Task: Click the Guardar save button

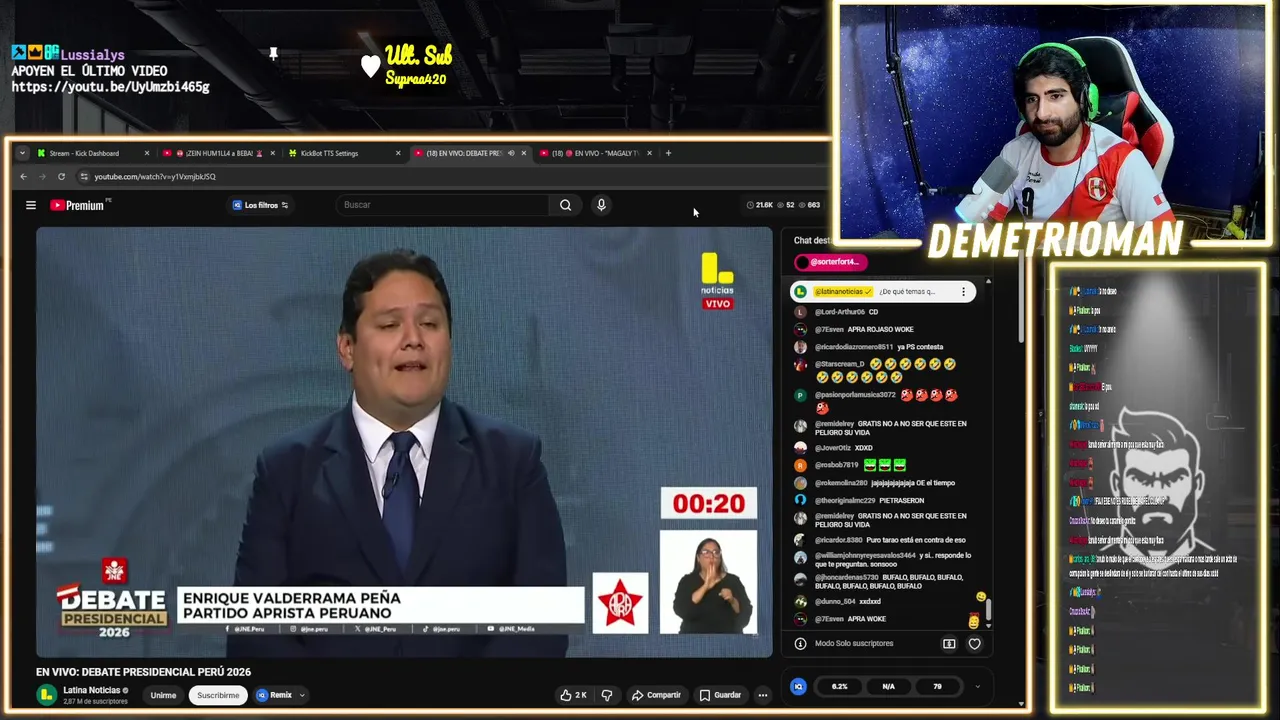Action: tap(720, 695)
